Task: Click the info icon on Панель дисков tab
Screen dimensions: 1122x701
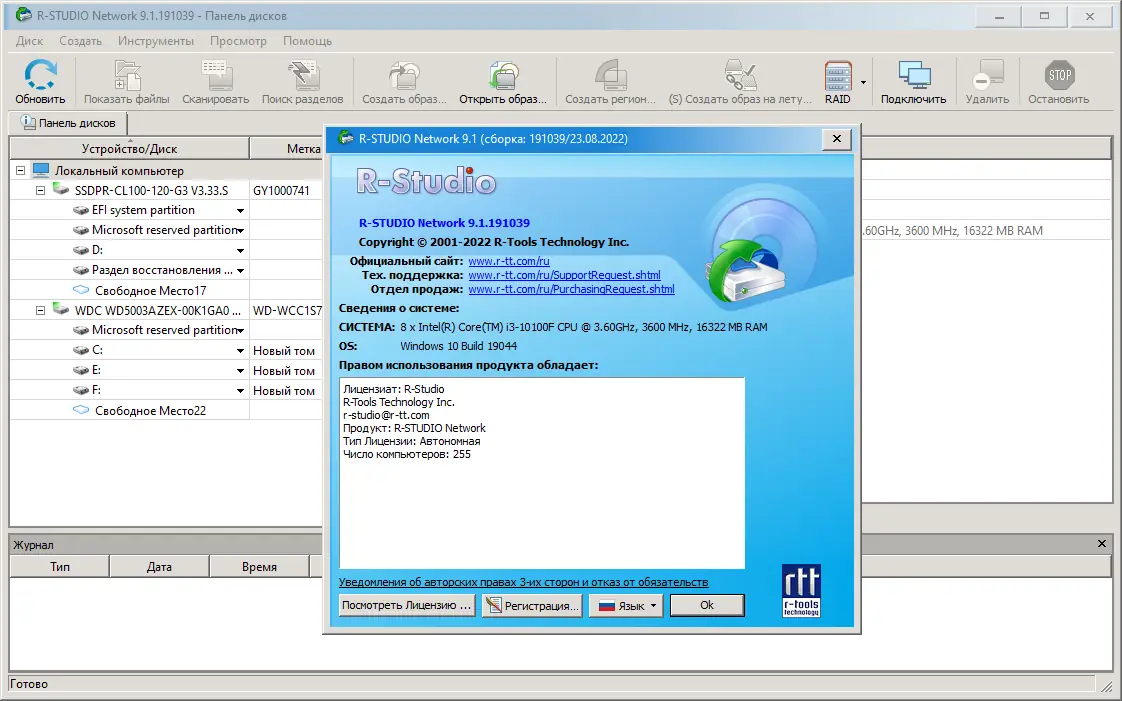Action: (28, 122)
